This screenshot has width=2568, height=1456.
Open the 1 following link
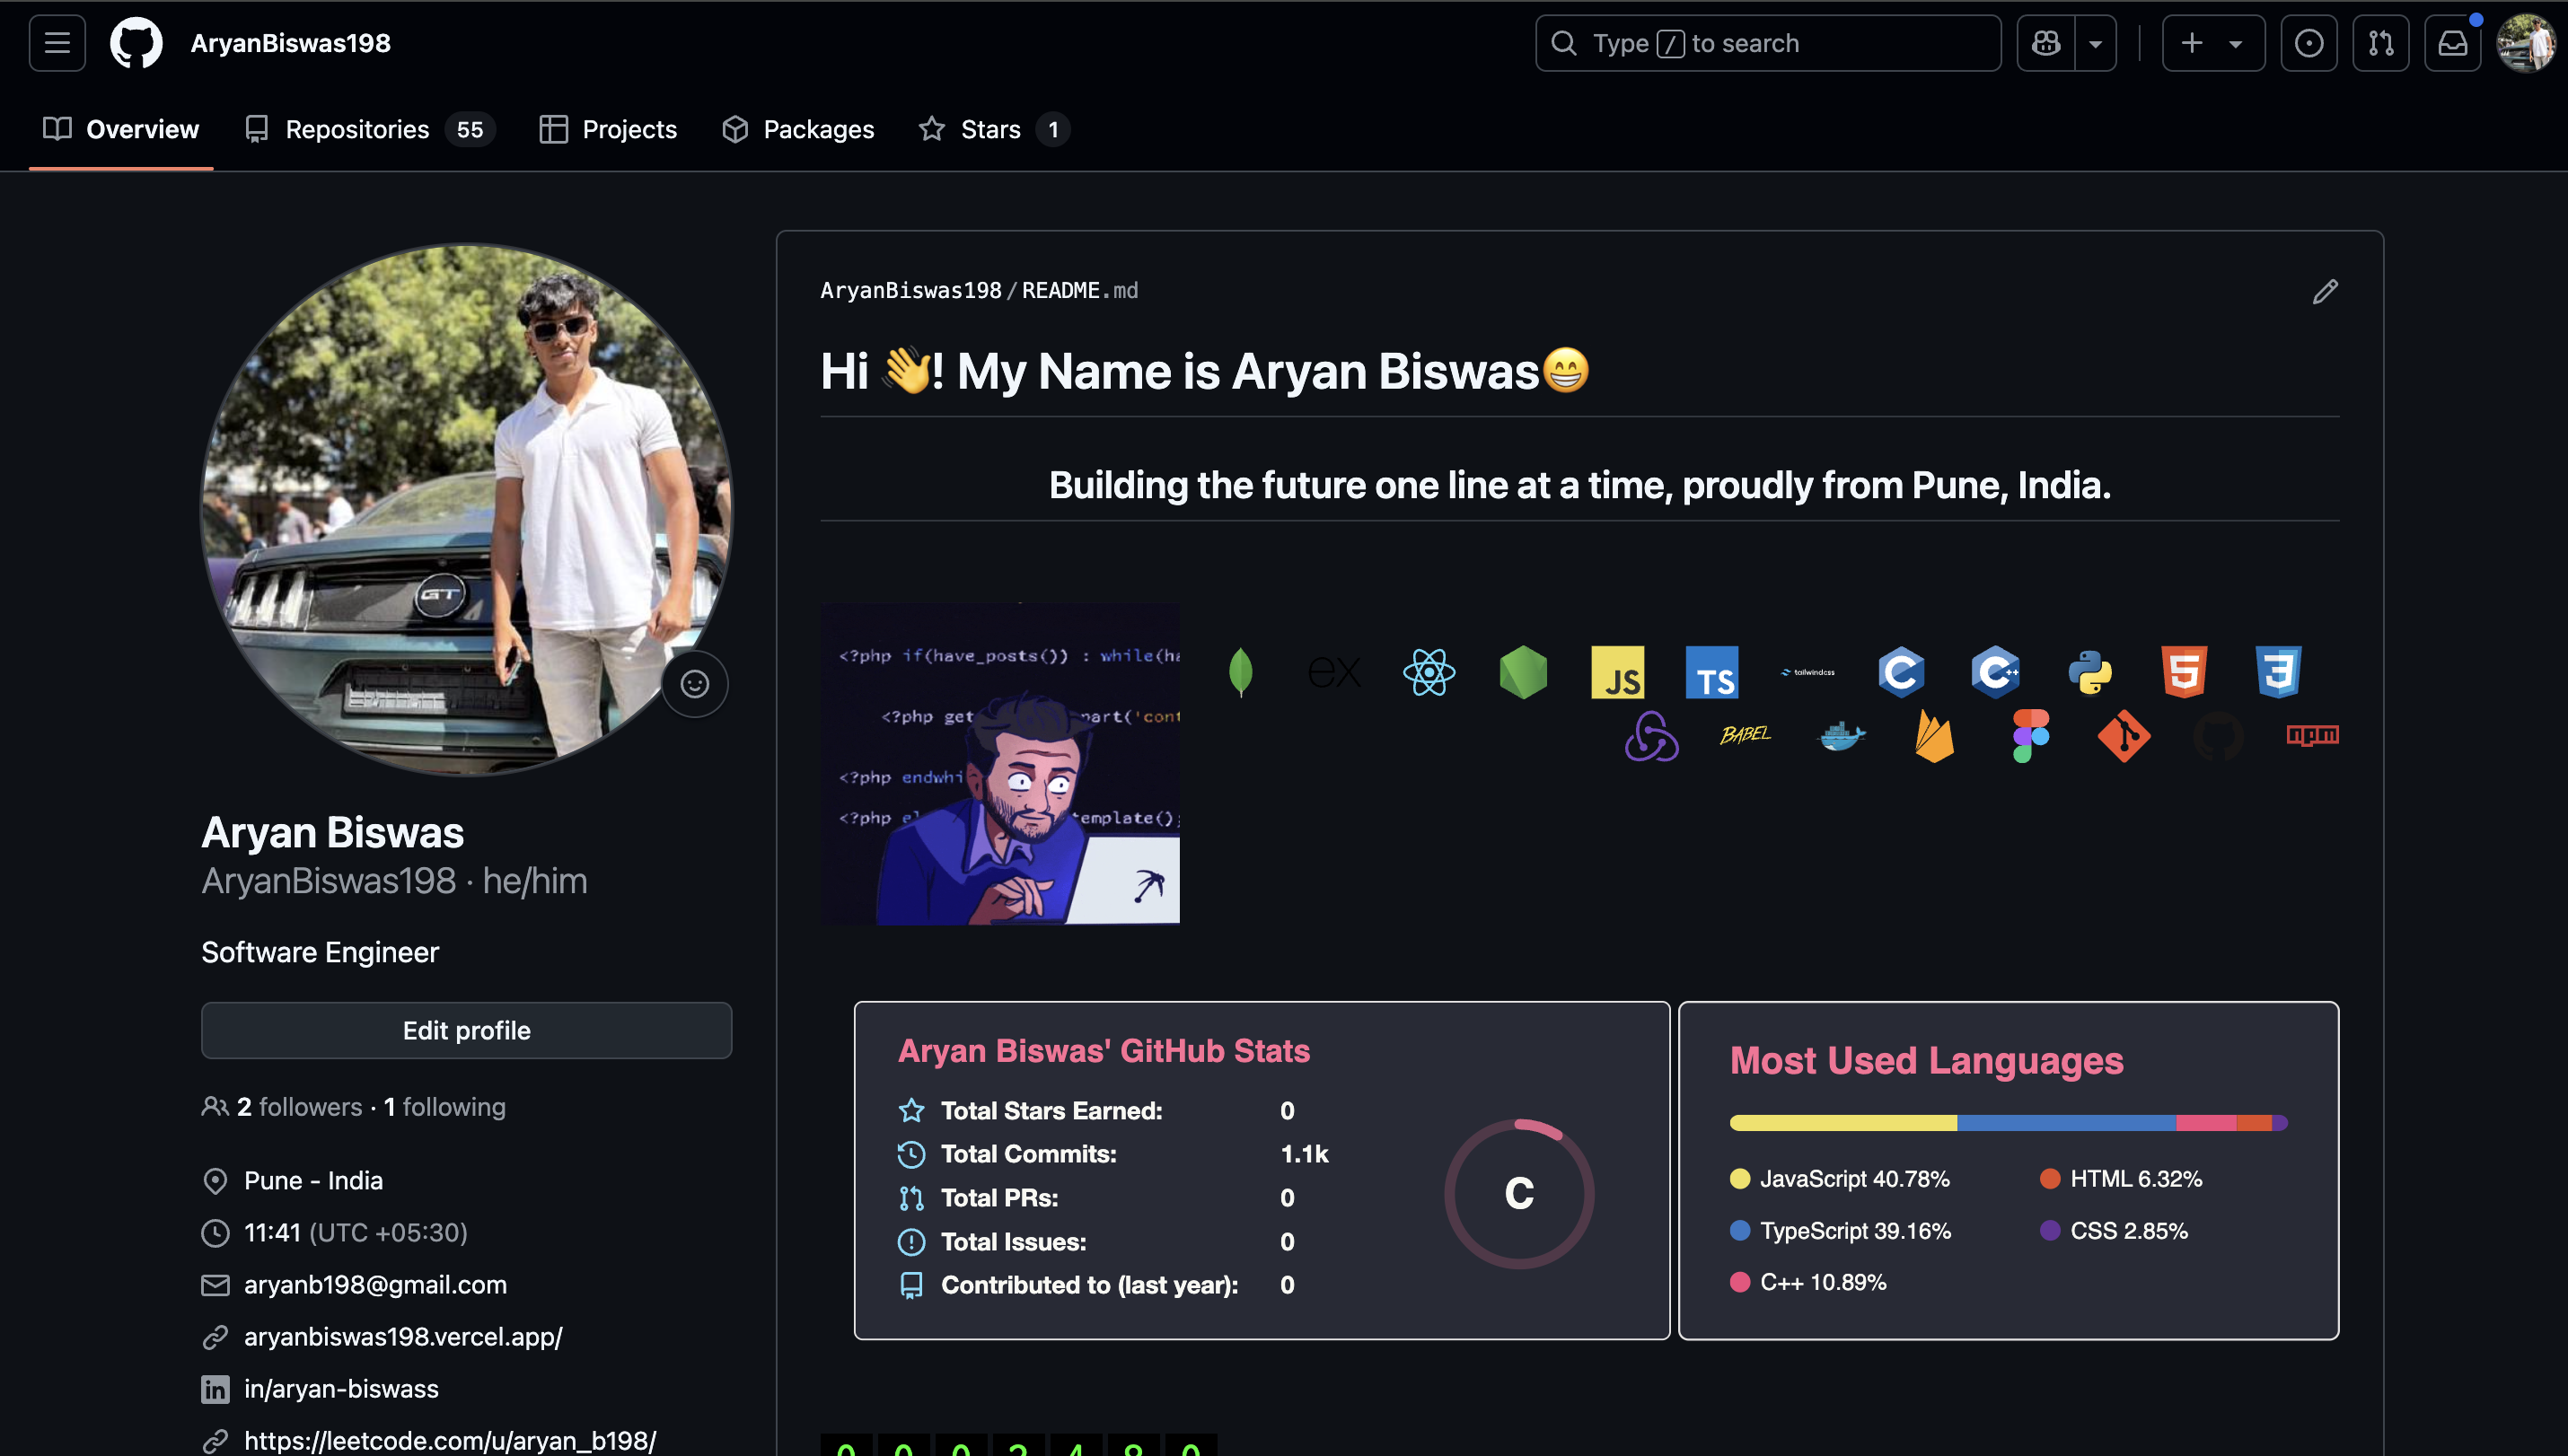coord(444,1106)
